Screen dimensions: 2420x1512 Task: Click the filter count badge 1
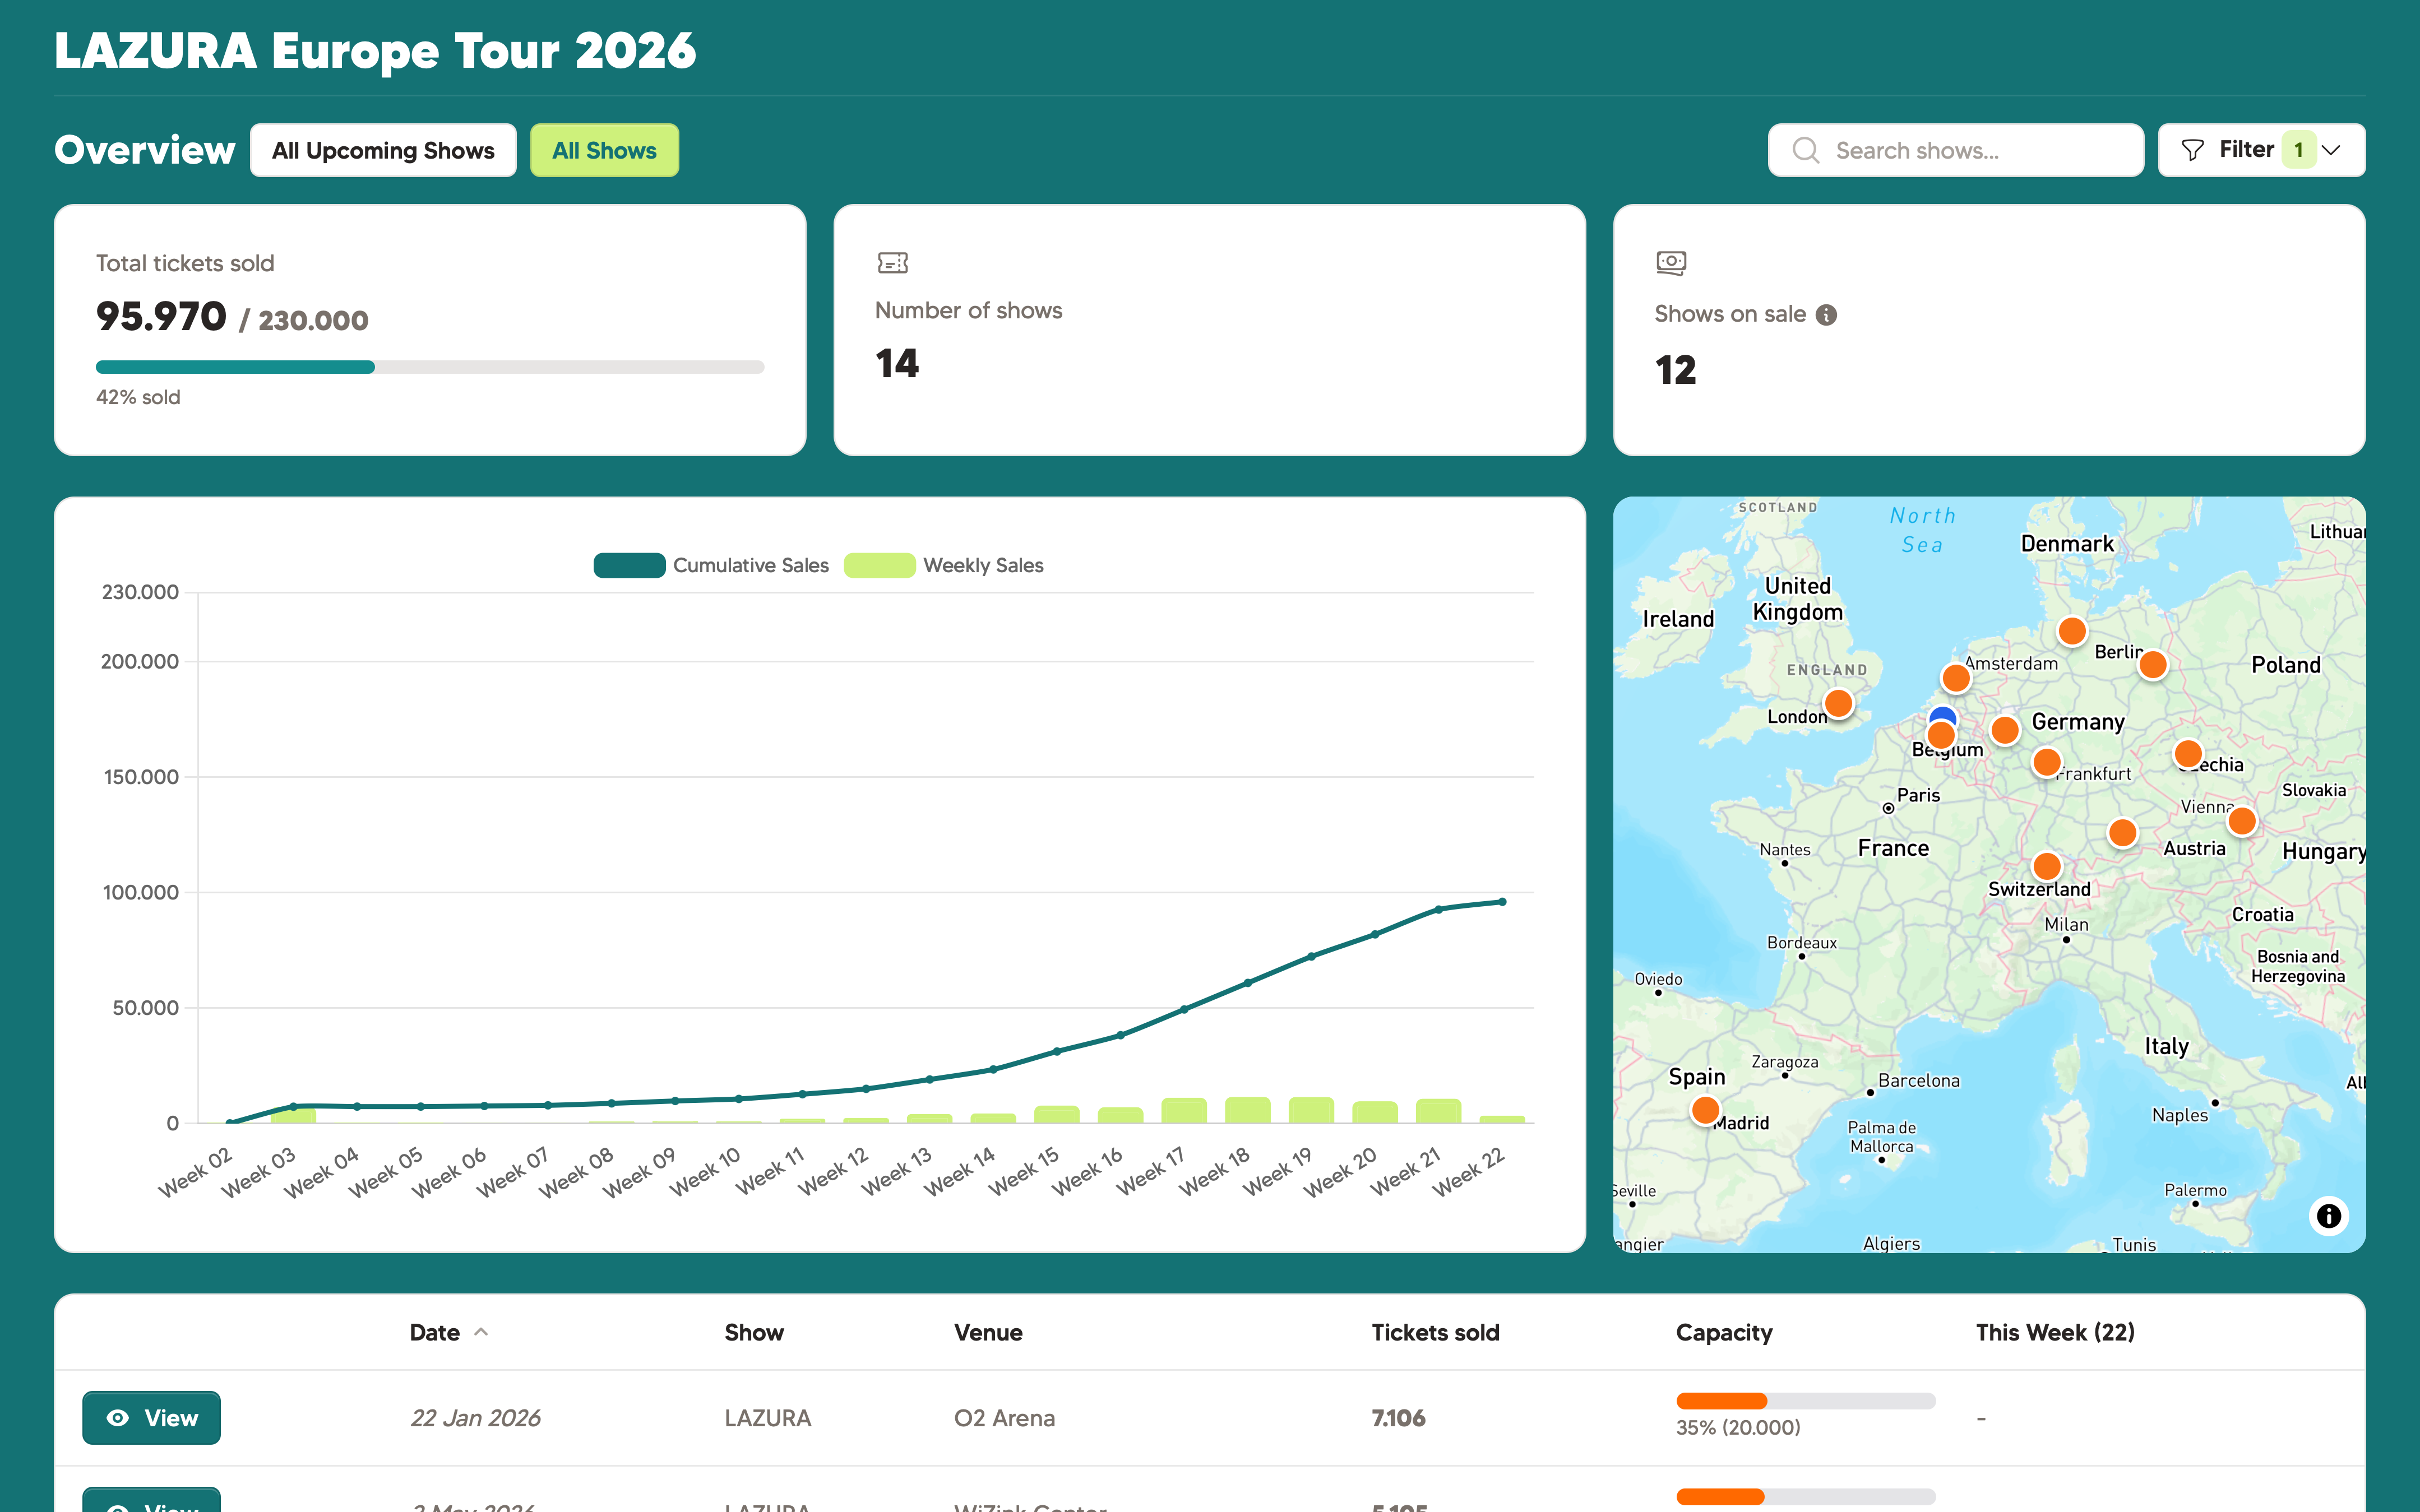2298,150
